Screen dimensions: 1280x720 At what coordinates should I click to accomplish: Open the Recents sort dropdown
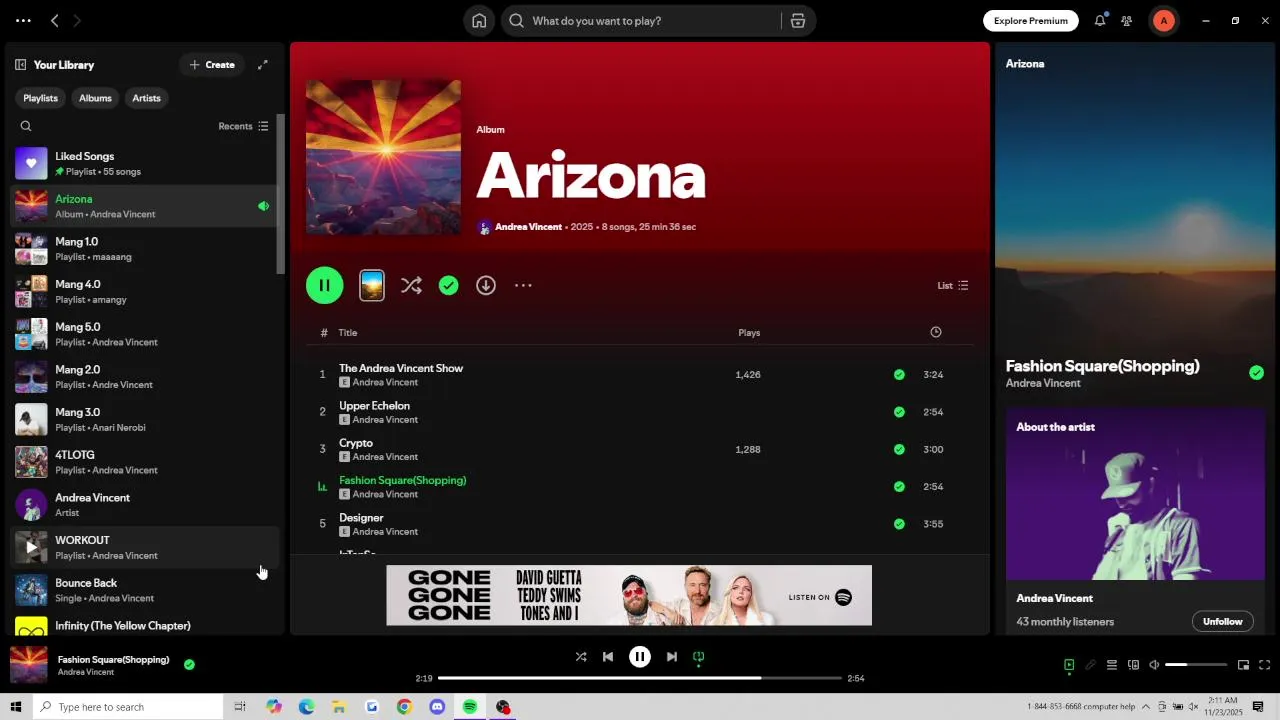[x=243, y=126]
